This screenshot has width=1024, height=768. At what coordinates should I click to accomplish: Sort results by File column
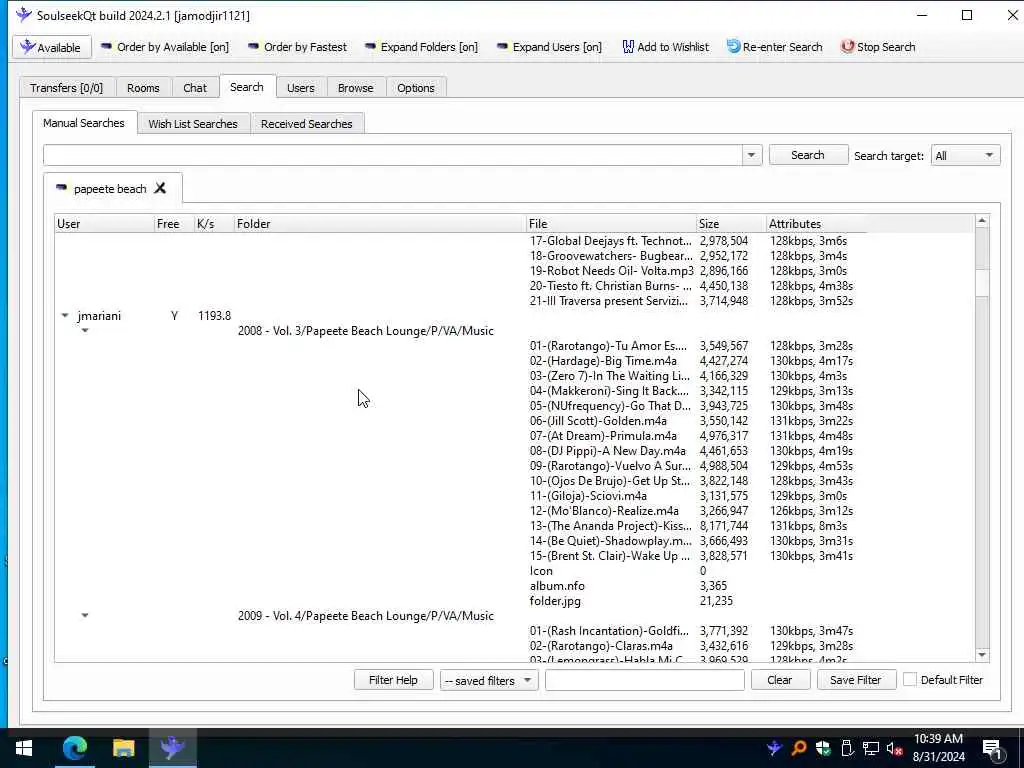(x=611, y=223)
